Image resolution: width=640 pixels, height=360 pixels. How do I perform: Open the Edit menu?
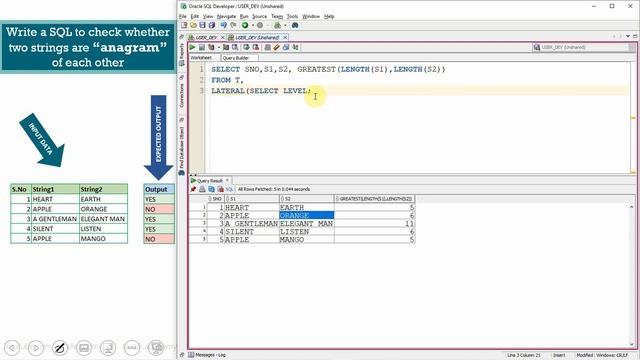(195, 16)
